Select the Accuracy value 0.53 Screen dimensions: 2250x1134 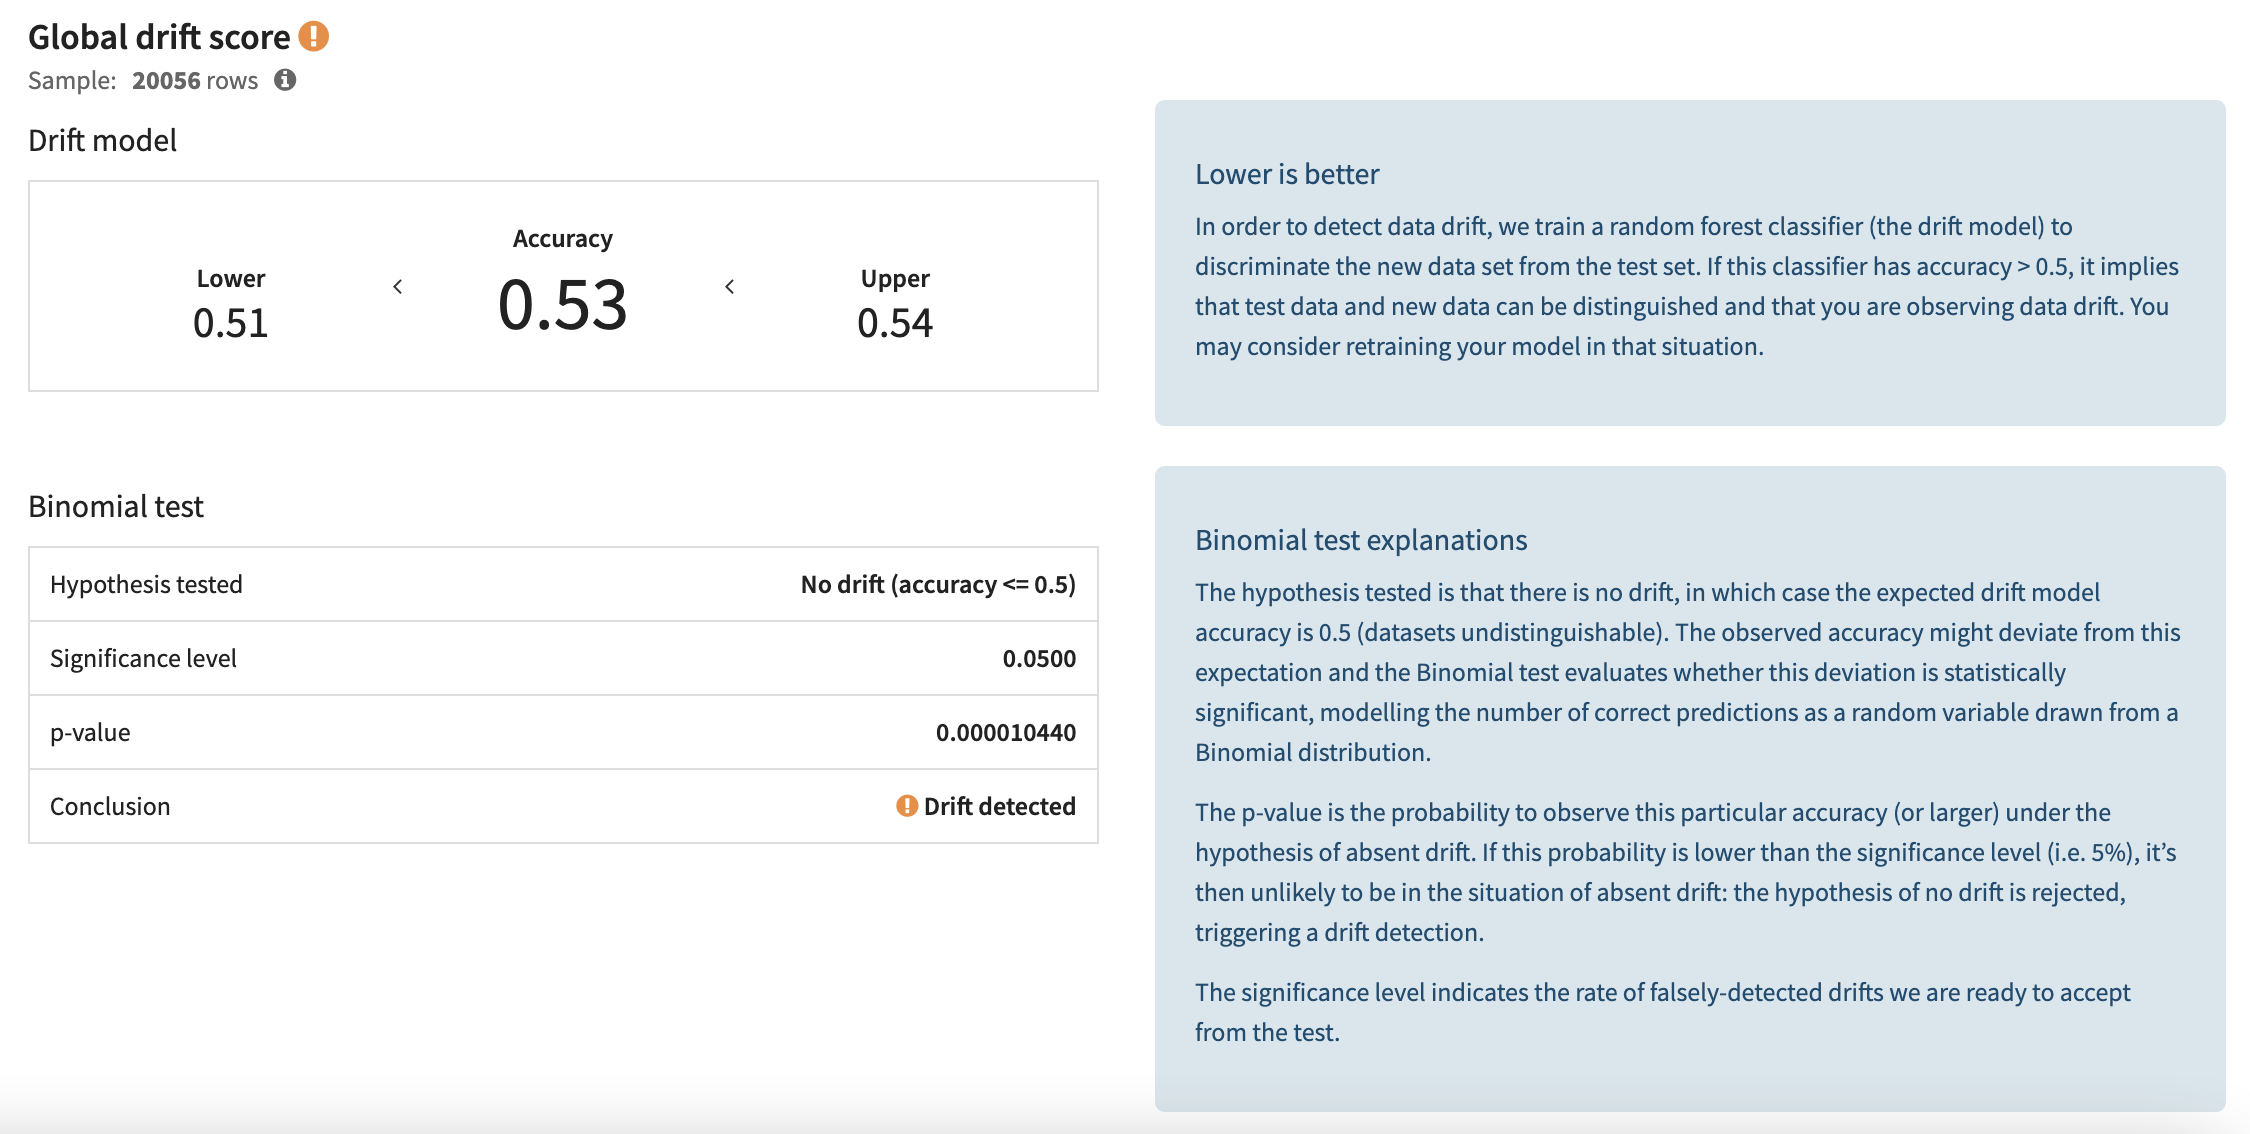(564, 305)
